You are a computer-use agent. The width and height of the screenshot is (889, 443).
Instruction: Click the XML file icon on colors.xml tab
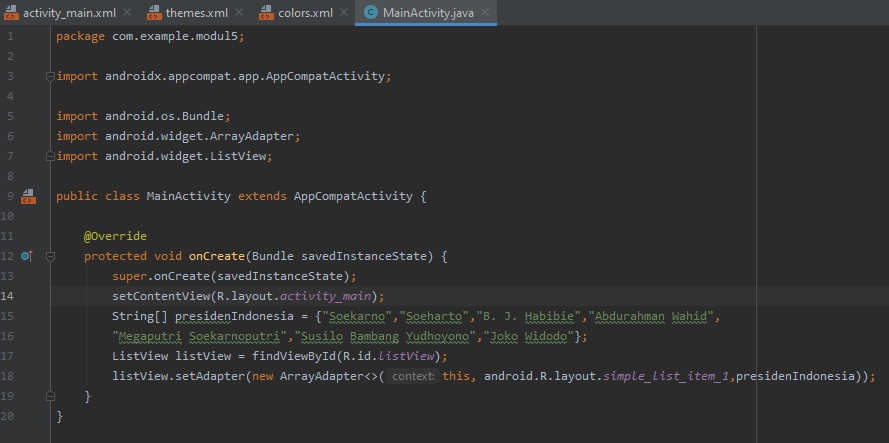tap(266, 12)
